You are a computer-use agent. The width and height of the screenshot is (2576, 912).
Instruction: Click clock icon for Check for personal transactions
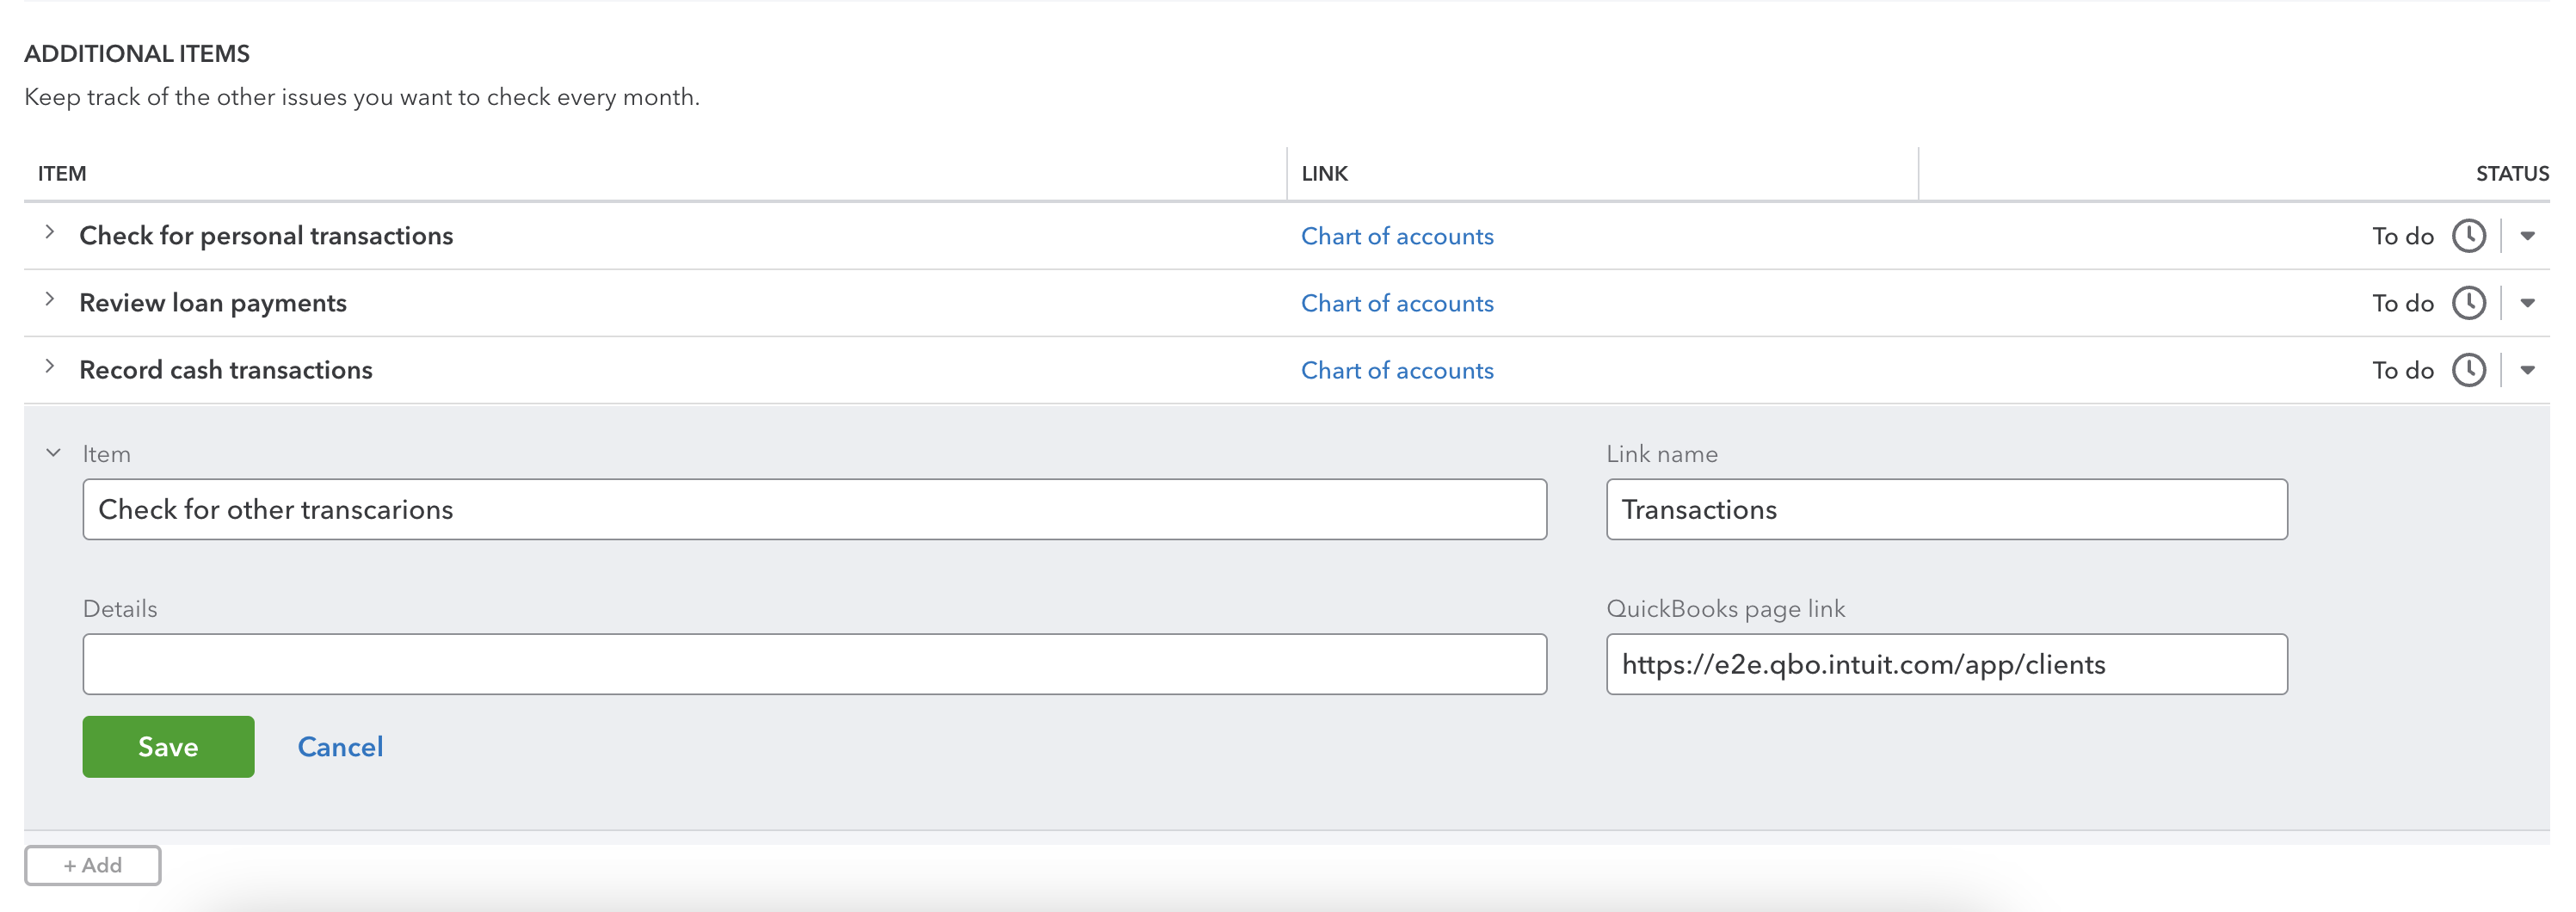point(2468,236)
